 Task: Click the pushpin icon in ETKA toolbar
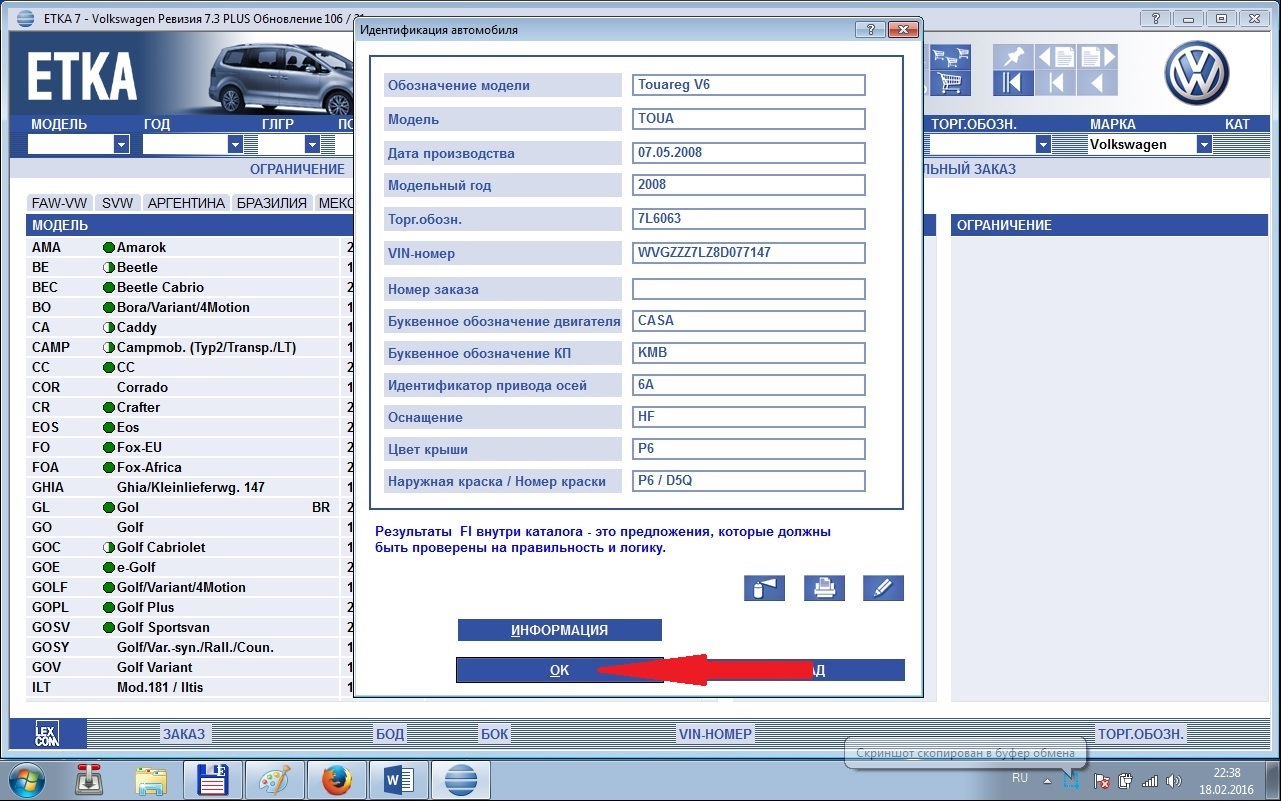(x=1014, y=57)
